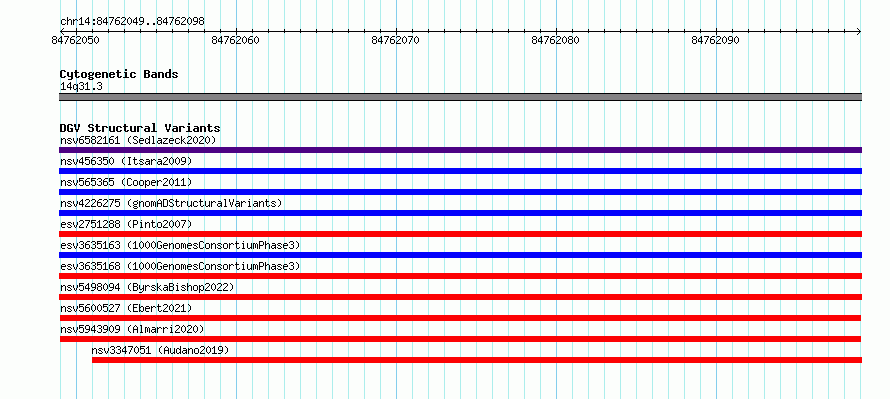Click the red nsv5943909 Almarri2020 bar
The height and width of the screenshot is (399, 890).
tap(460, 339)
